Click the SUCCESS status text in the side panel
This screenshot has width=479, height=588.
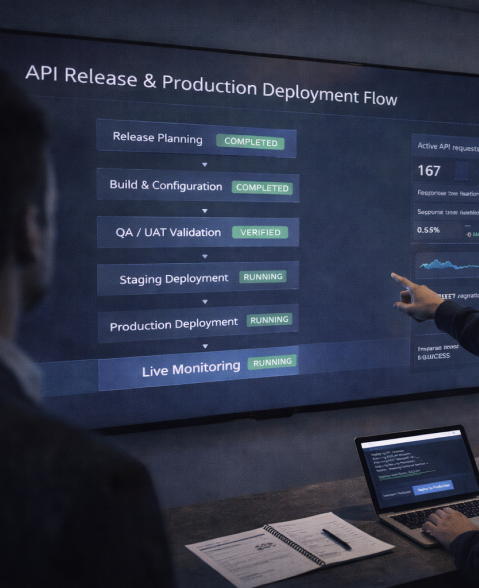[x=434, y=356]
